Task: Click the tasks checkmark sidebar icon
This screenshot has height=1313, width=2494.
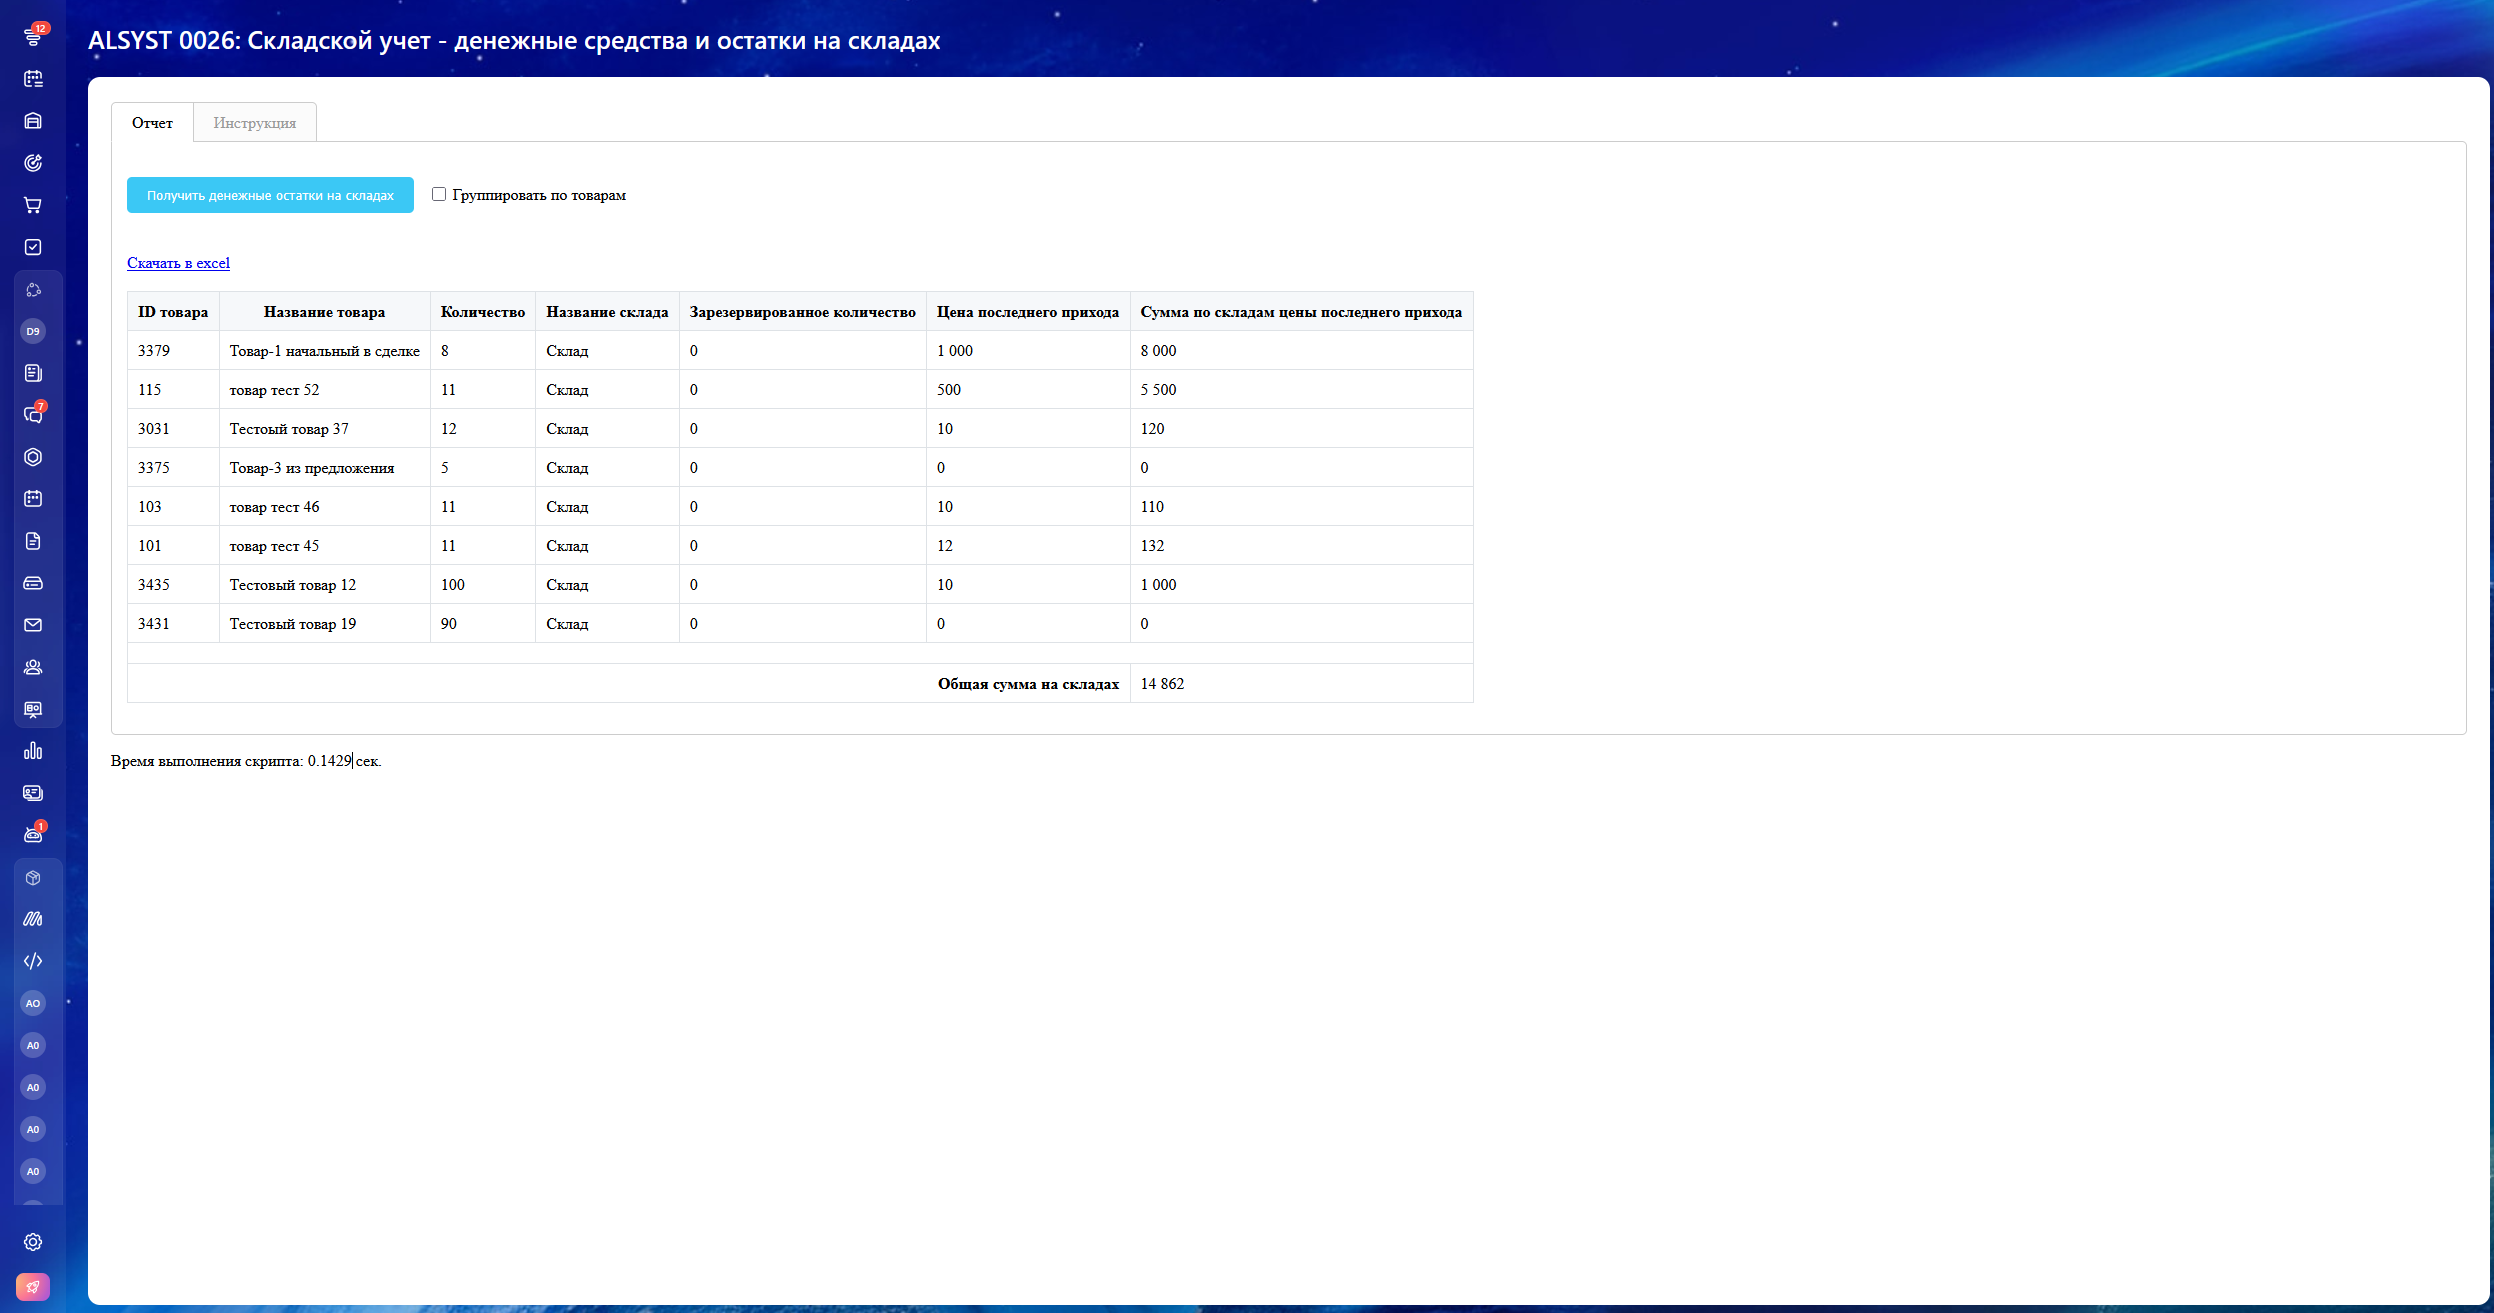Action: [x=33, y=247]
